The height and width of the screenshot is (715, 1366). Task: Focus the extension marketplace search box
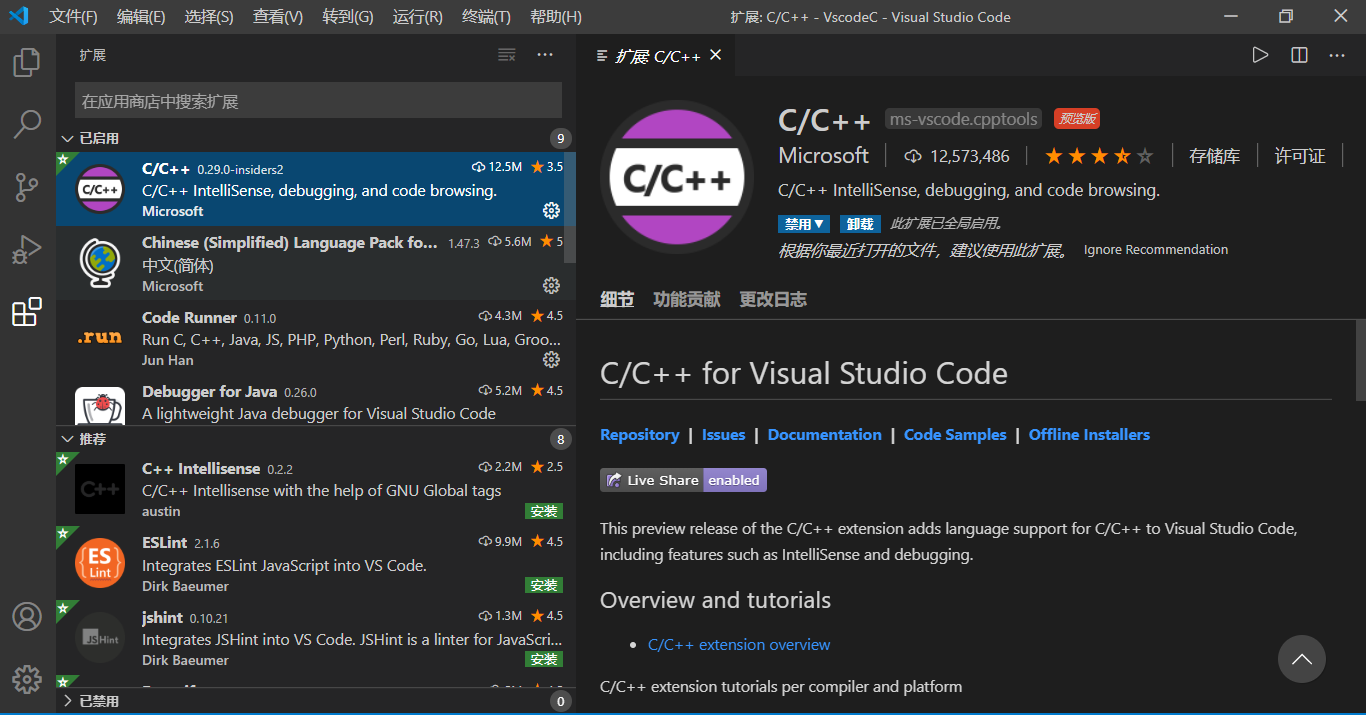318,101
